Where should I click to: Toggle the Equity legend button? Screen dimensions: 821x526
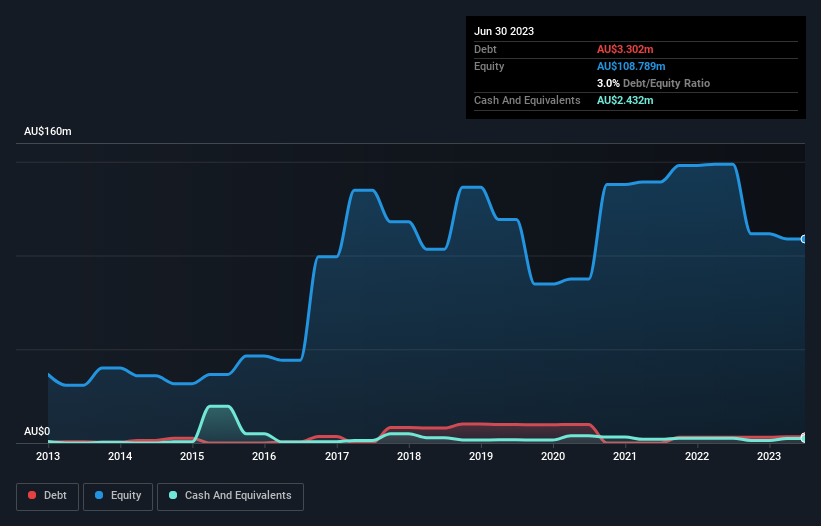[118, 496]
